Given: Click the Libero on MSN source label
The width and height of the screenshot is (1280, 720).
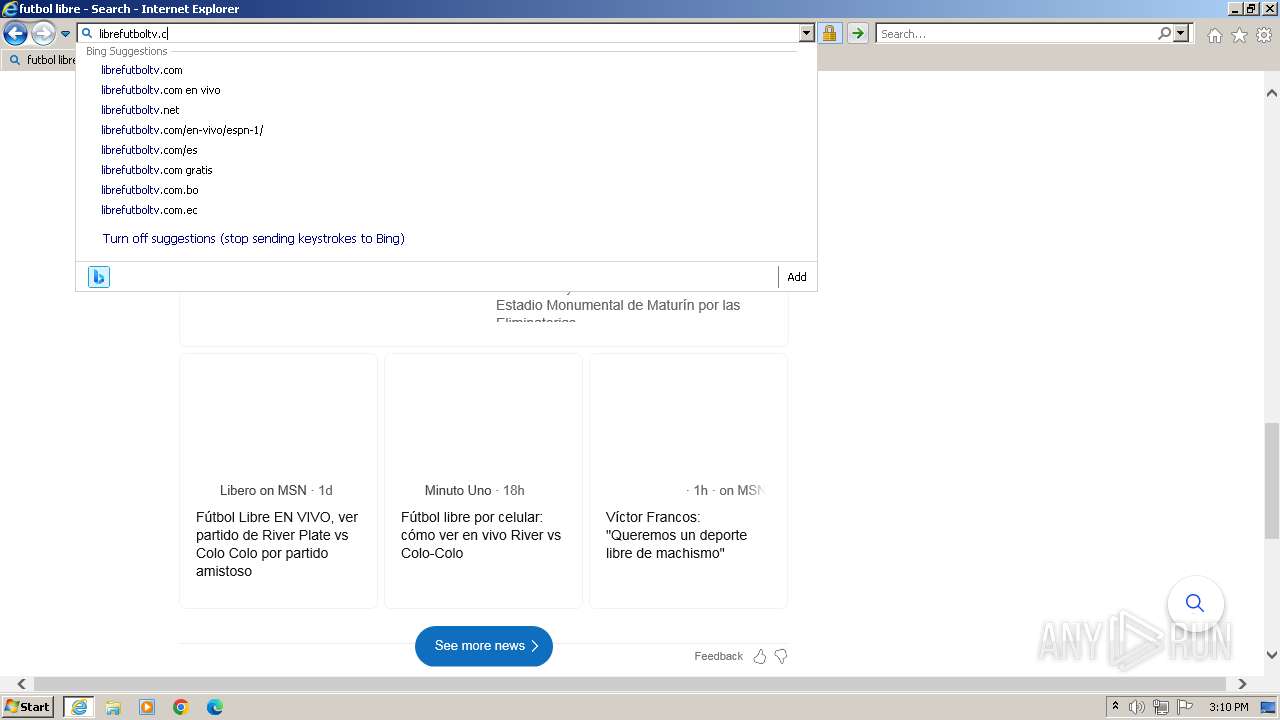Looking at the screenshot, I should tap(263, 490).
